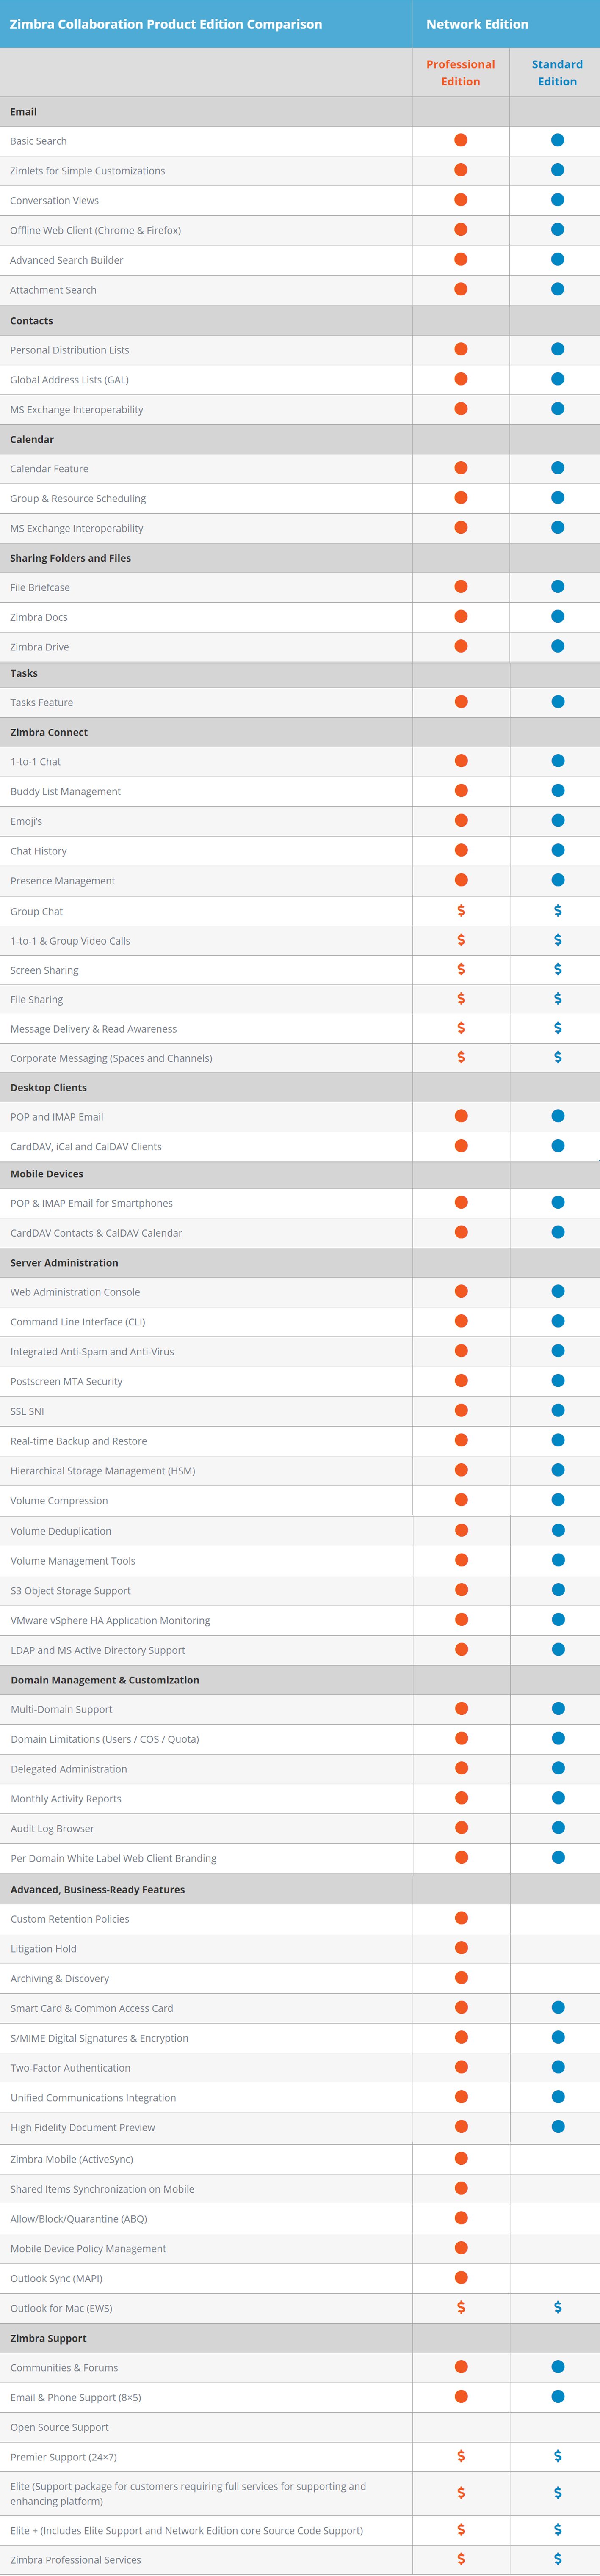This screenshot has height=2576, width=600.
Task: Click Standard dollar sign for Screen Sharing
Action: [557, 970]
